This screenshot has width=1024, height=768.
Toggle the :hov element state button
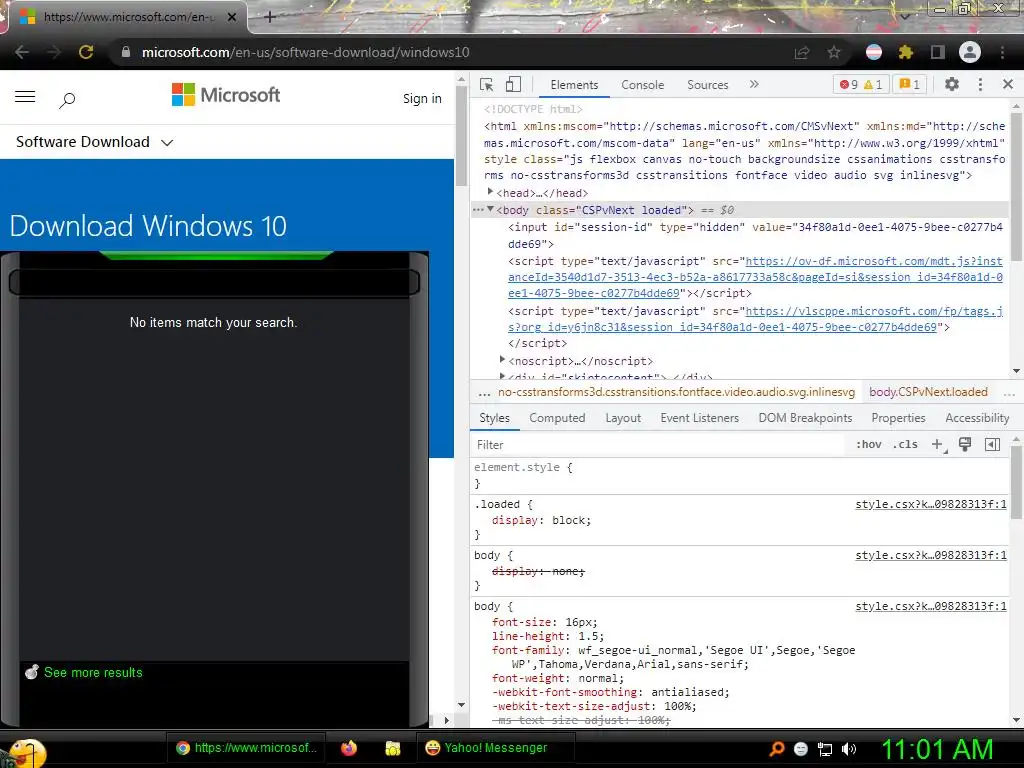click(x=868, y=444)
